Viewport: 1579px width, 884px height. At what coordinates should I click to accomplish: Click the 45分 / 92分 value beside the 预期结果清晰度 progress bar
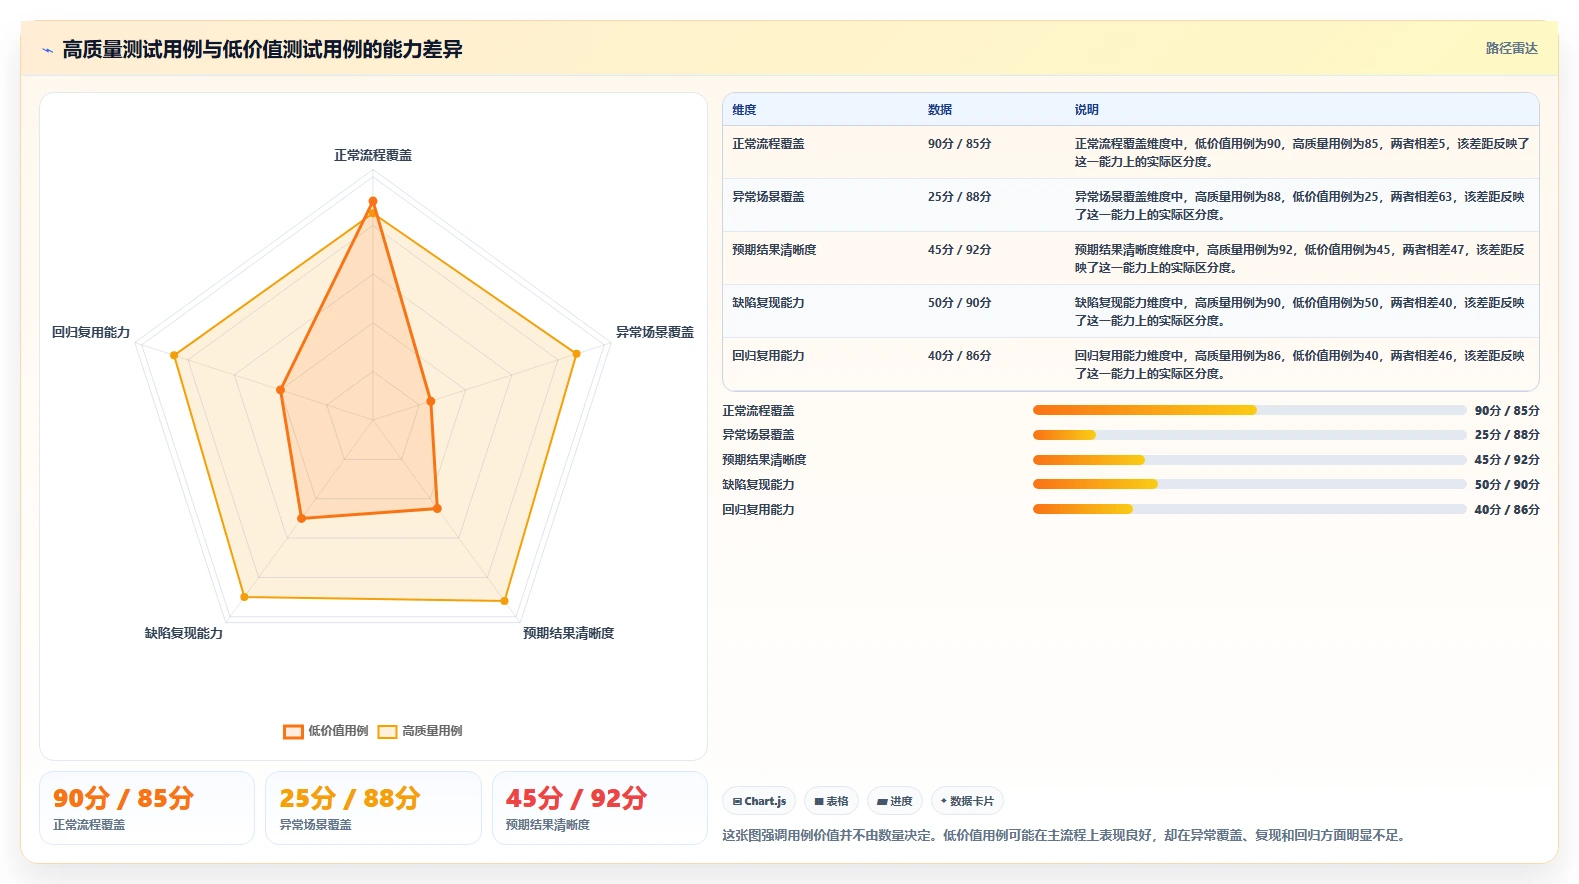click(x=1507, y=460)
